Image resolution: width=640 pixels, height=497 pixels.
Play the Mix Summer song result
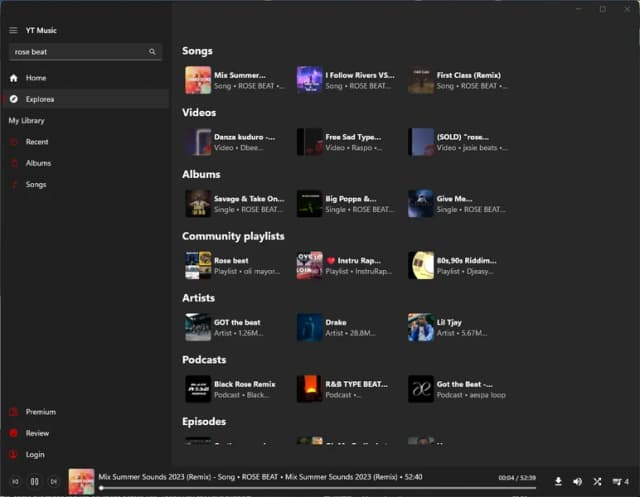click(235, 80)
